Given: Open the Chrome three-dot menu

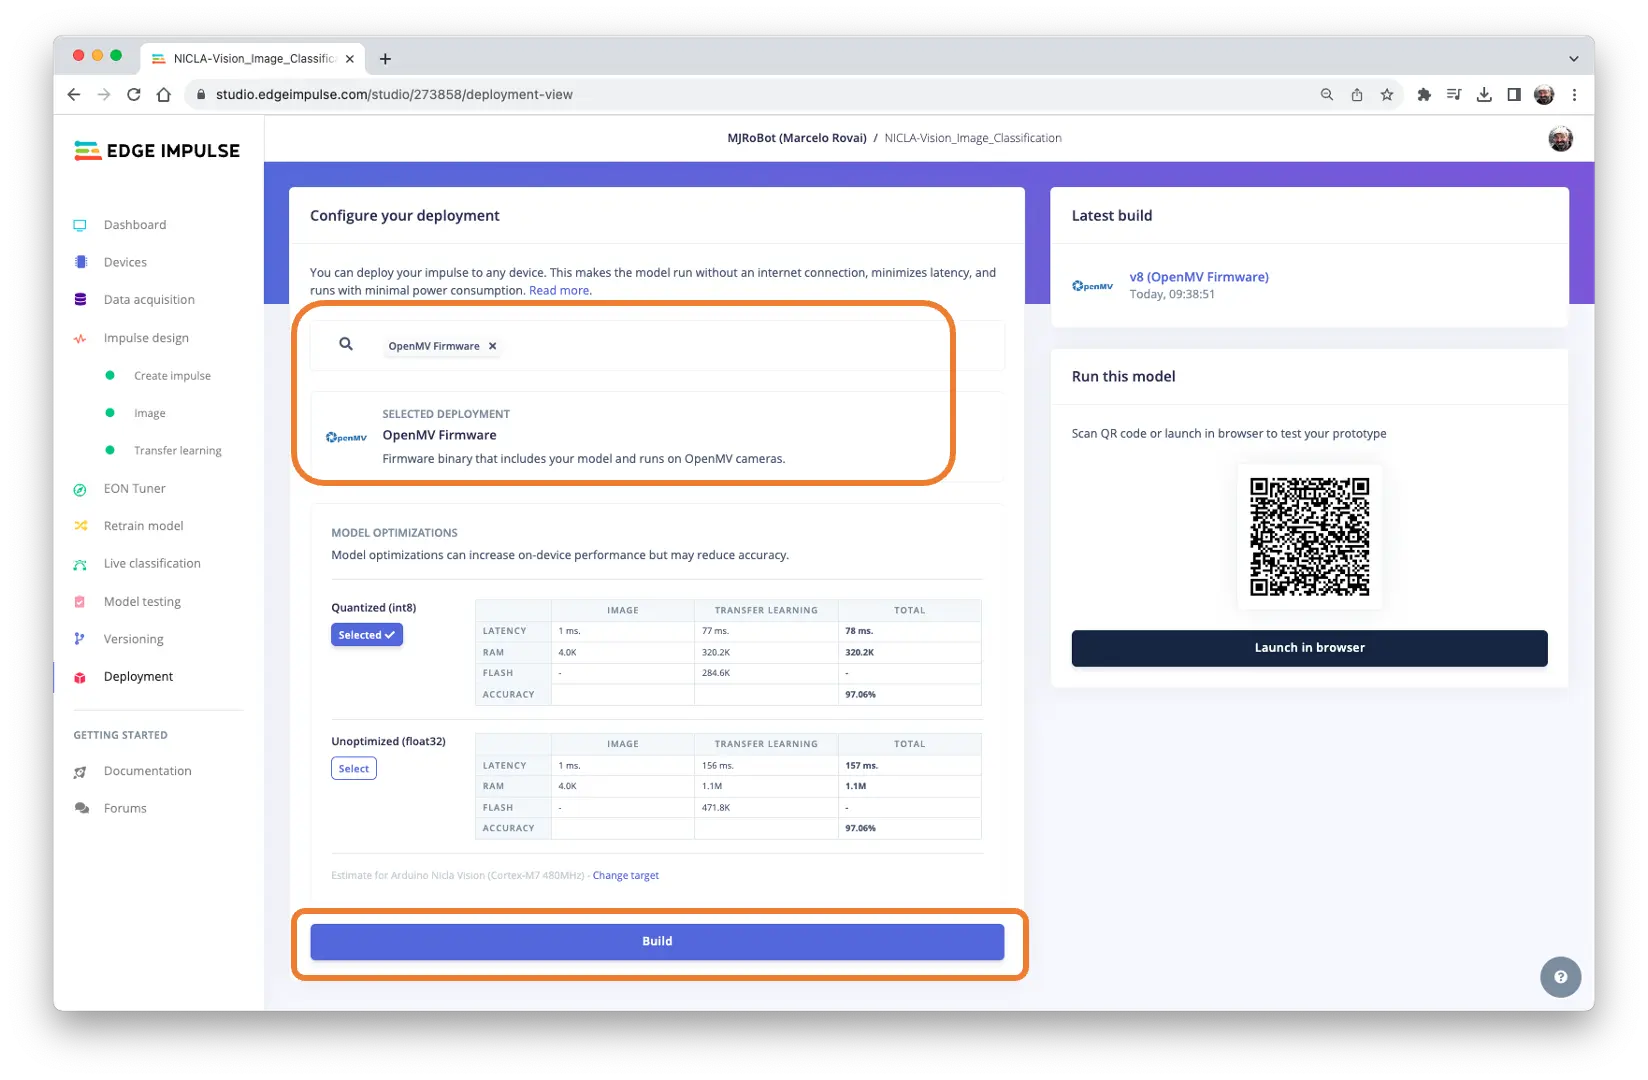Looking at the screenshot, I should click(1574, 95).
